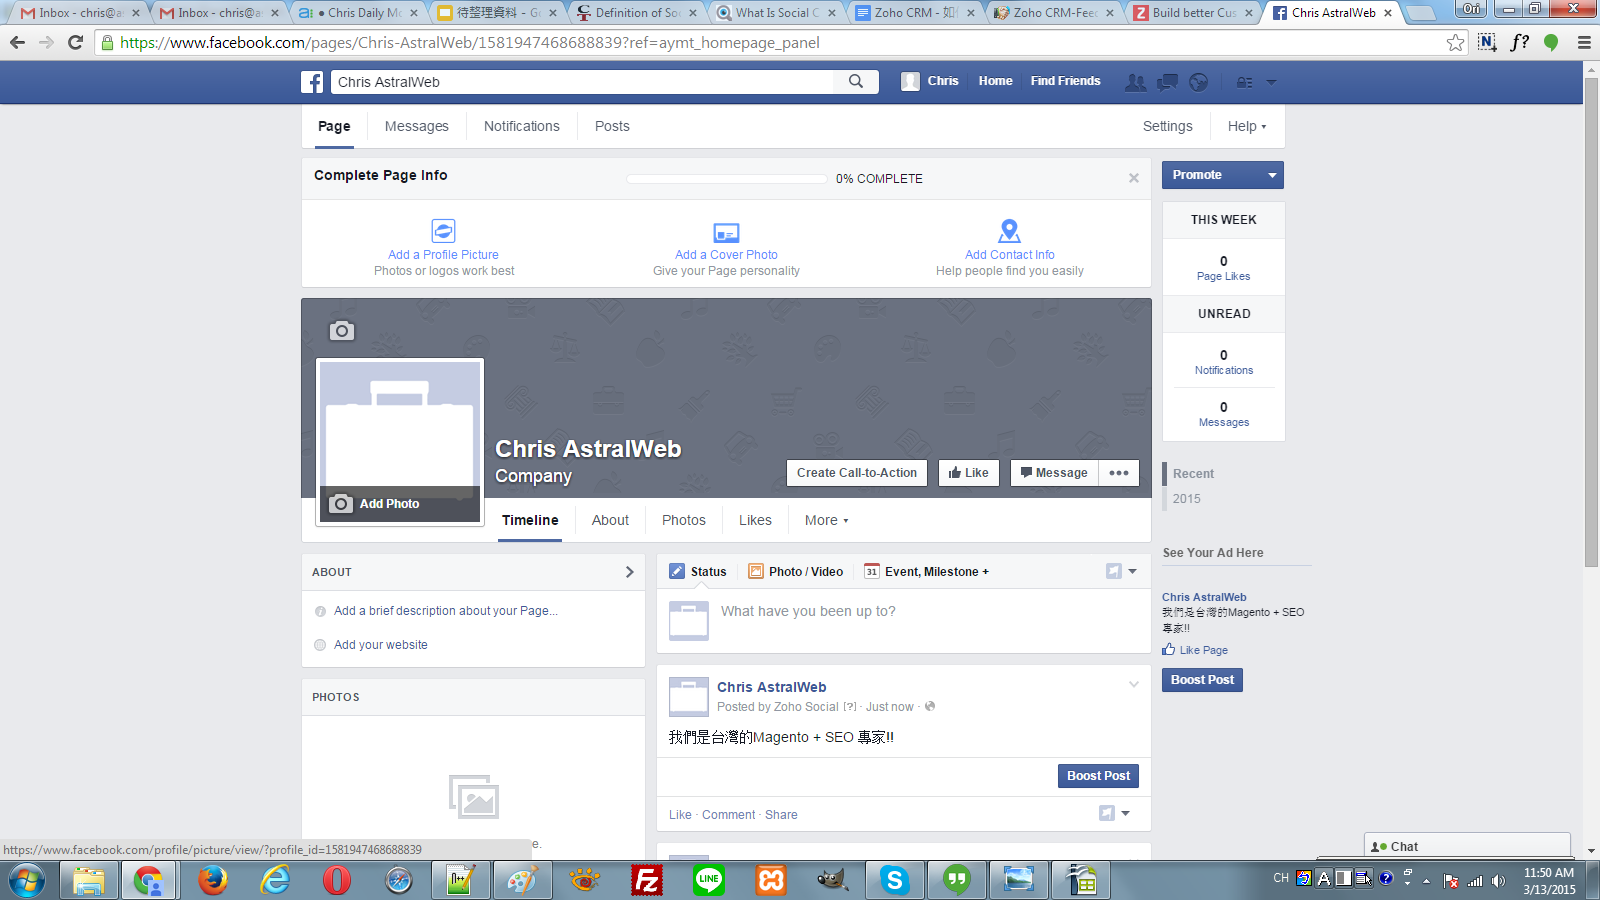
Task: Click the Facebook search input field
Action: point(584,82)
